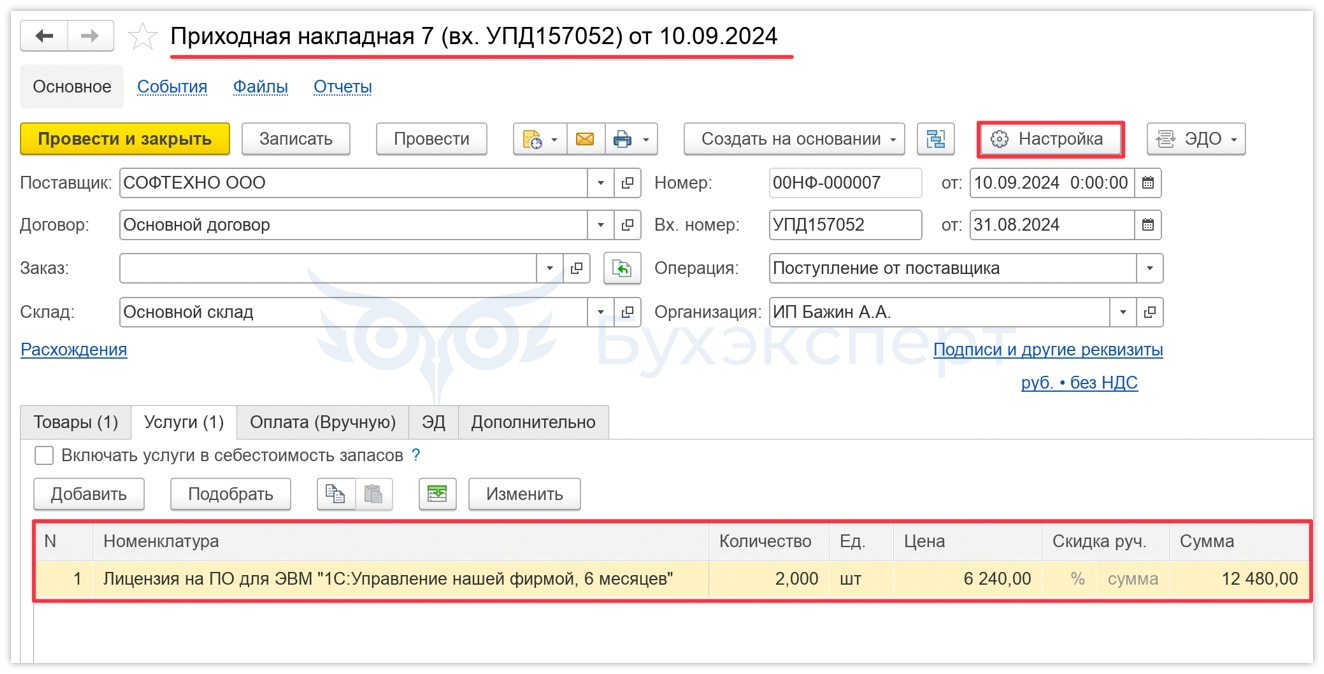Open the Отчеты section

pyautogui.click(x=343, y=87)
